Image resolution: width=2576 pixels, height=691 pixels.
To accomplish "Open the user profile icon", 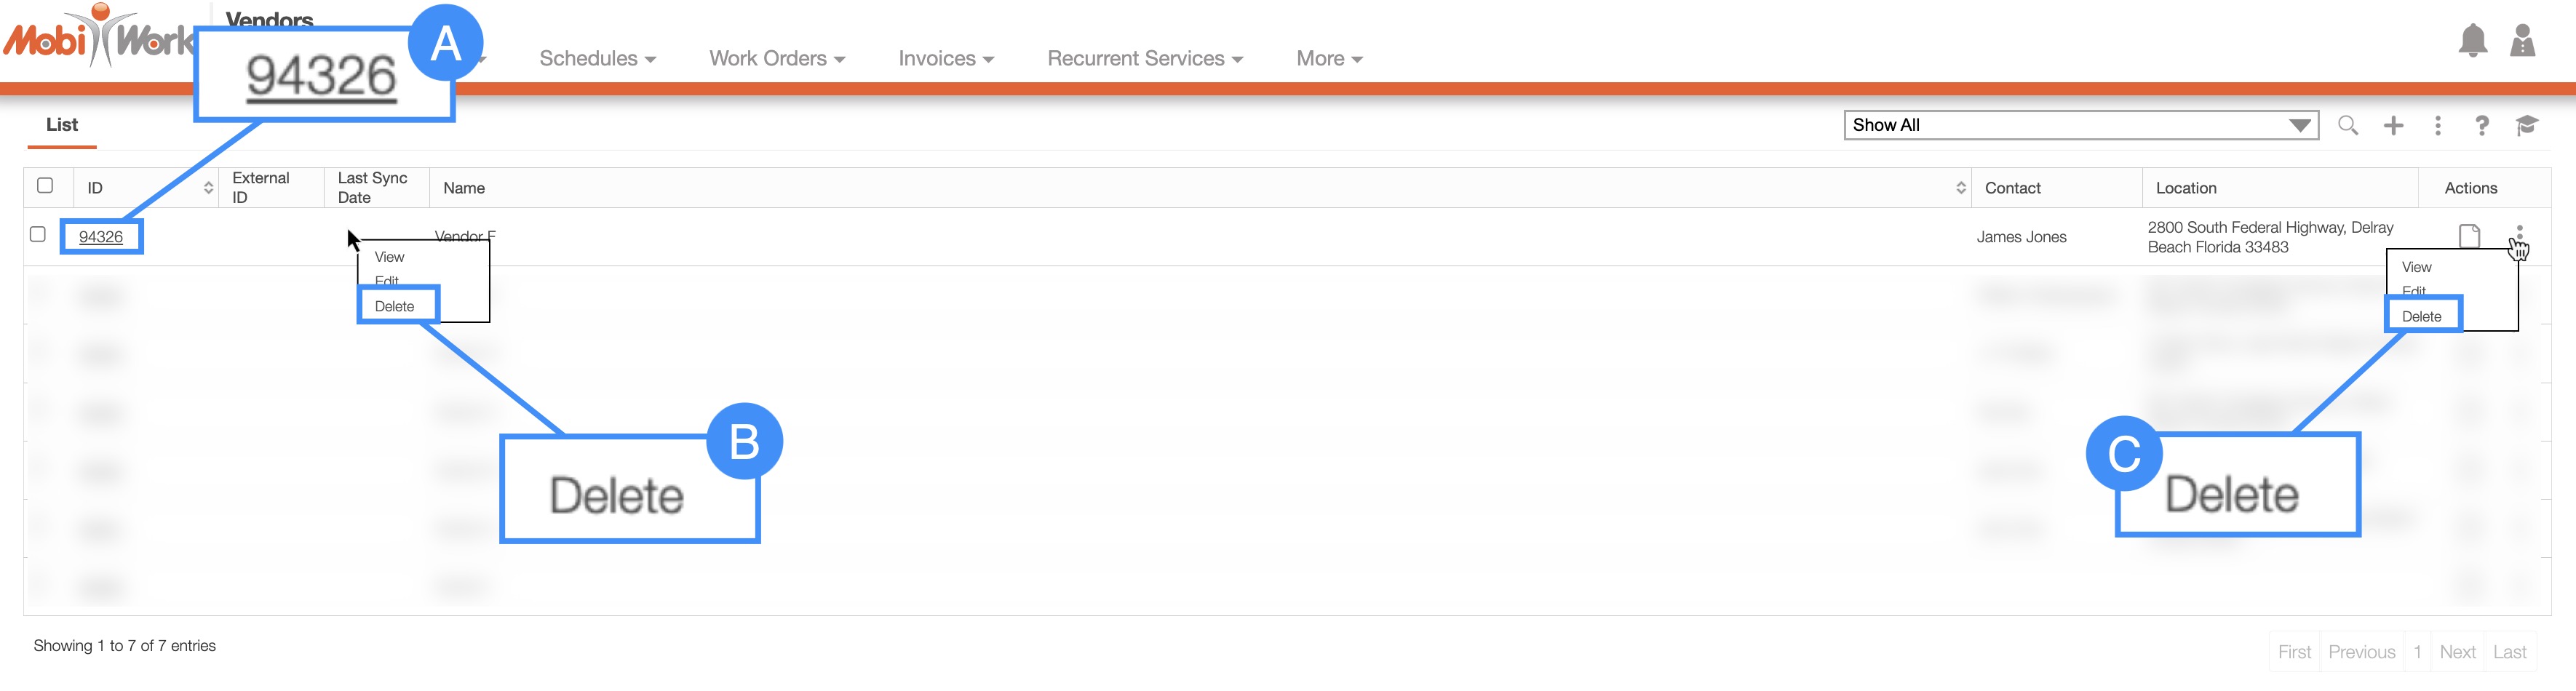I will click(2522, 41).
